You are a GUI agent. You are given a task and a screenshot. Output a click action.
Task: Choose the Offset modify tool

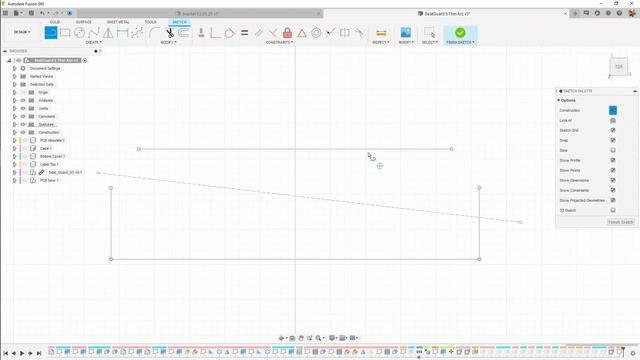pos(184,33)
